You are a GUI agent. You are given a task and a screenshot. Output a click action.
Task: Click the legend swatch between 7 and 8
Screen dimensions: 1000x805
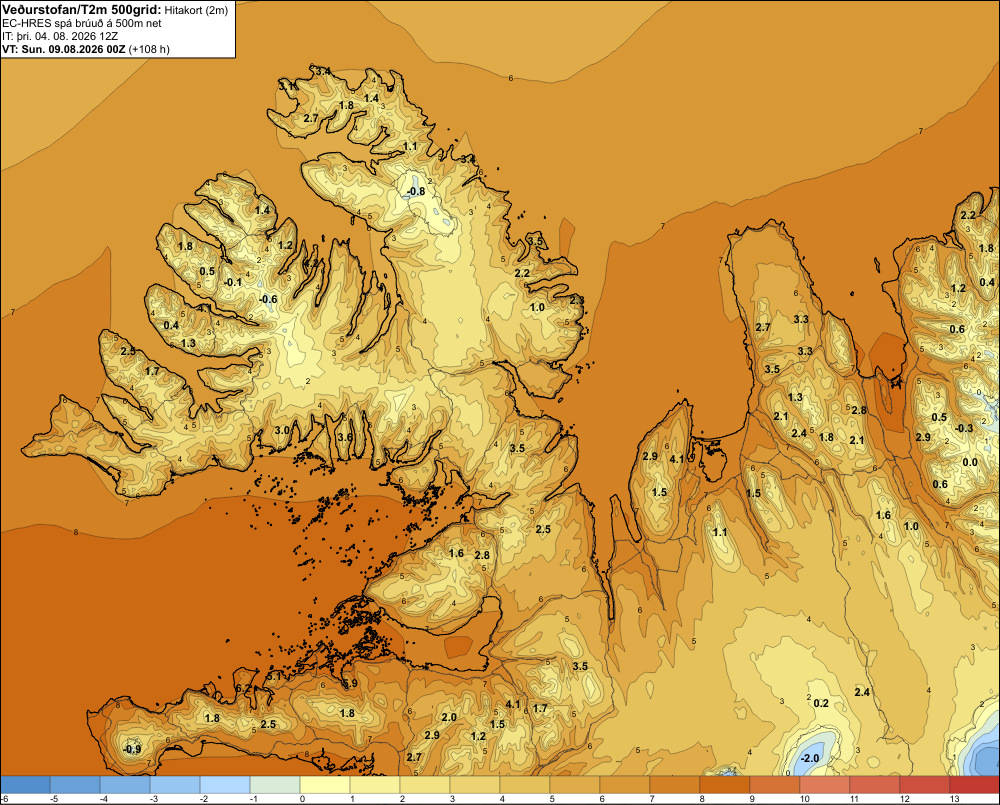click(675, 784)
